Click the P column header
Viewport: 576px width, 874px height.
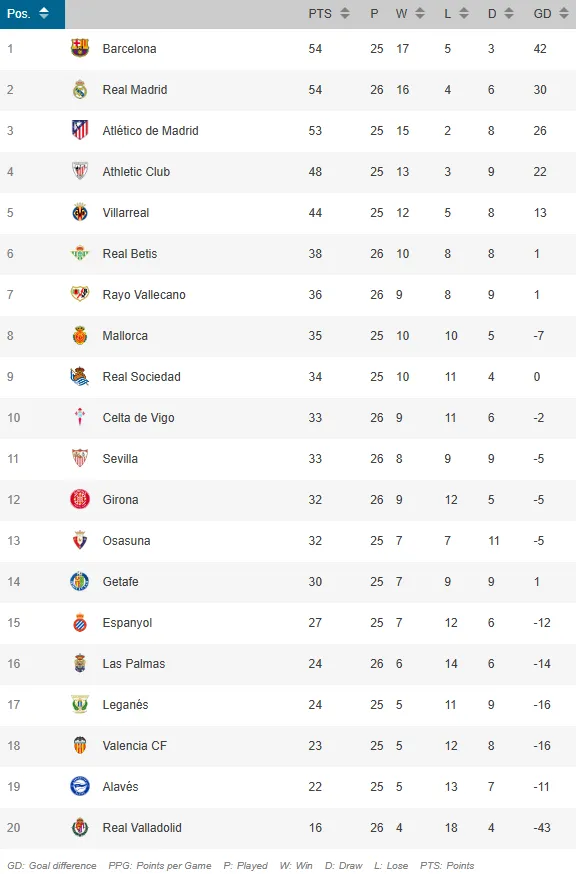pyautogui.click(x=375, y=13)
